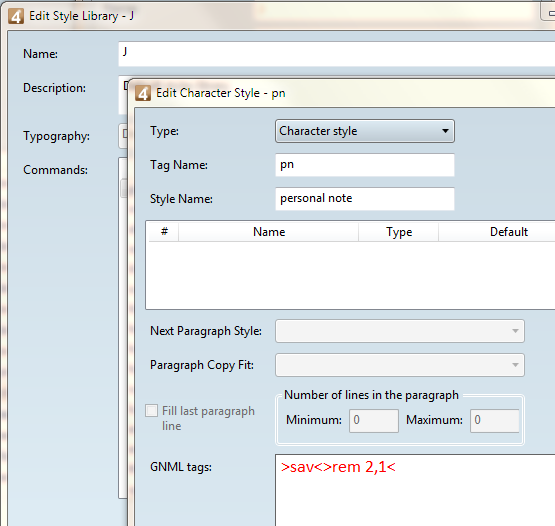Click the empty parameters table area
This screenshot has width=555, height=526.
click(x=350, y=275)
